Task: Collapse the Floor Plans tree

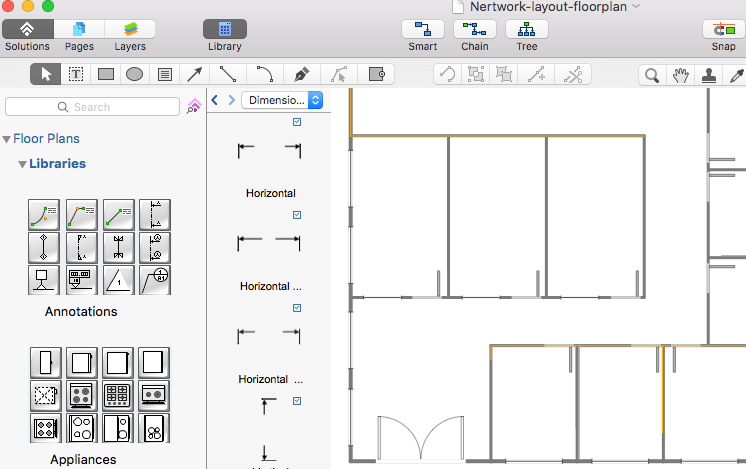Action: pyautogui.click(x=7, y=139)
